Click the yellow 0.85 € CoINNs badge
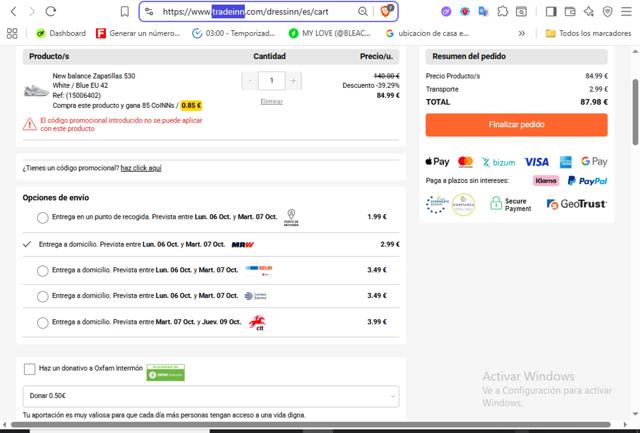640x433 pixels. coord(191,105)
